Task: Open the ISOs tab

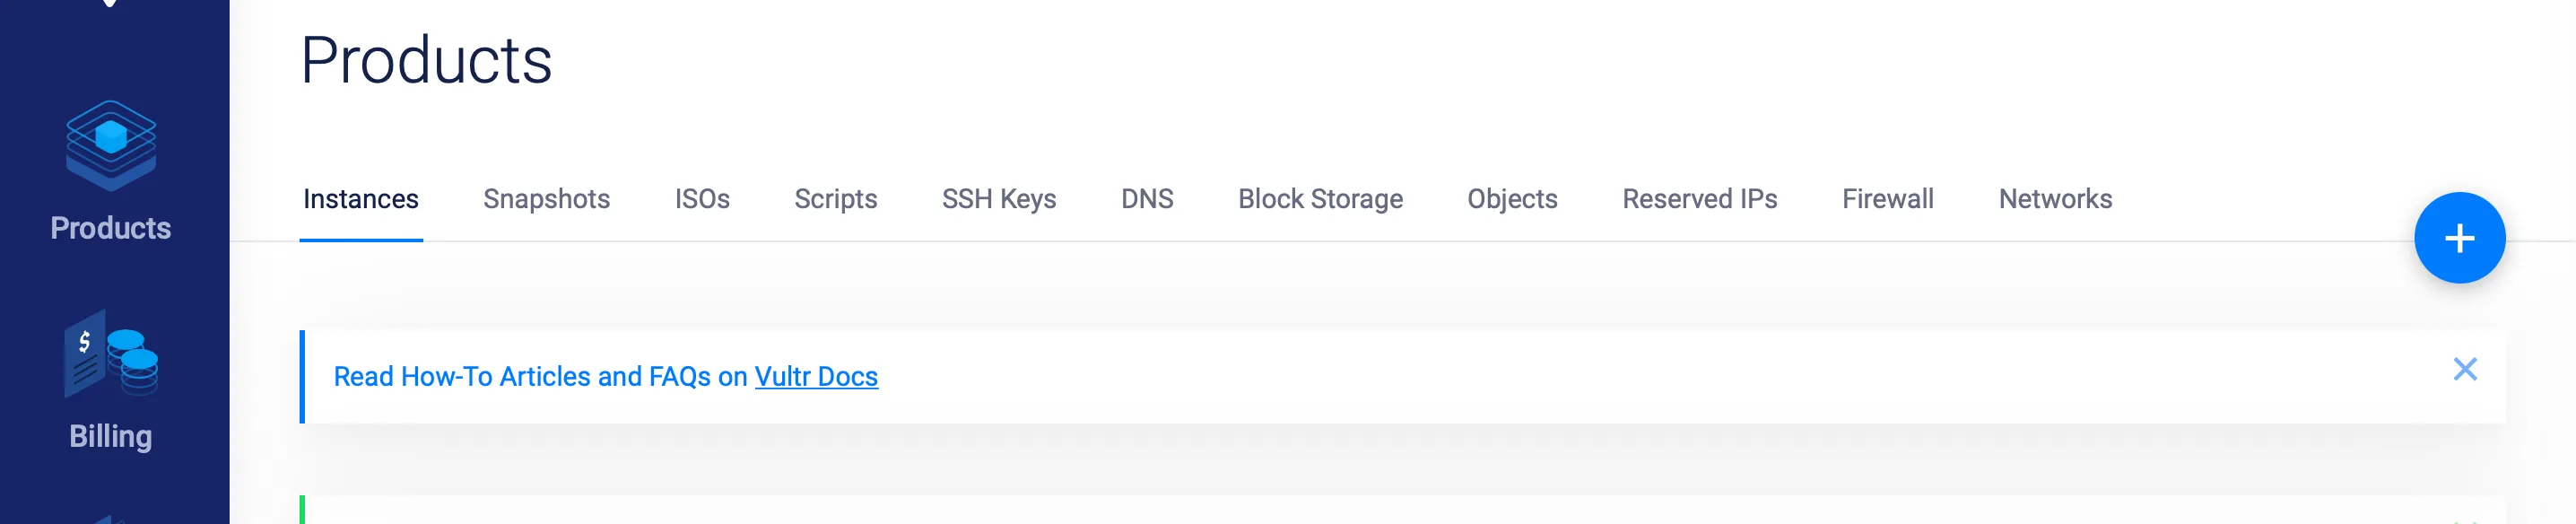Action: tap(702, 199)
